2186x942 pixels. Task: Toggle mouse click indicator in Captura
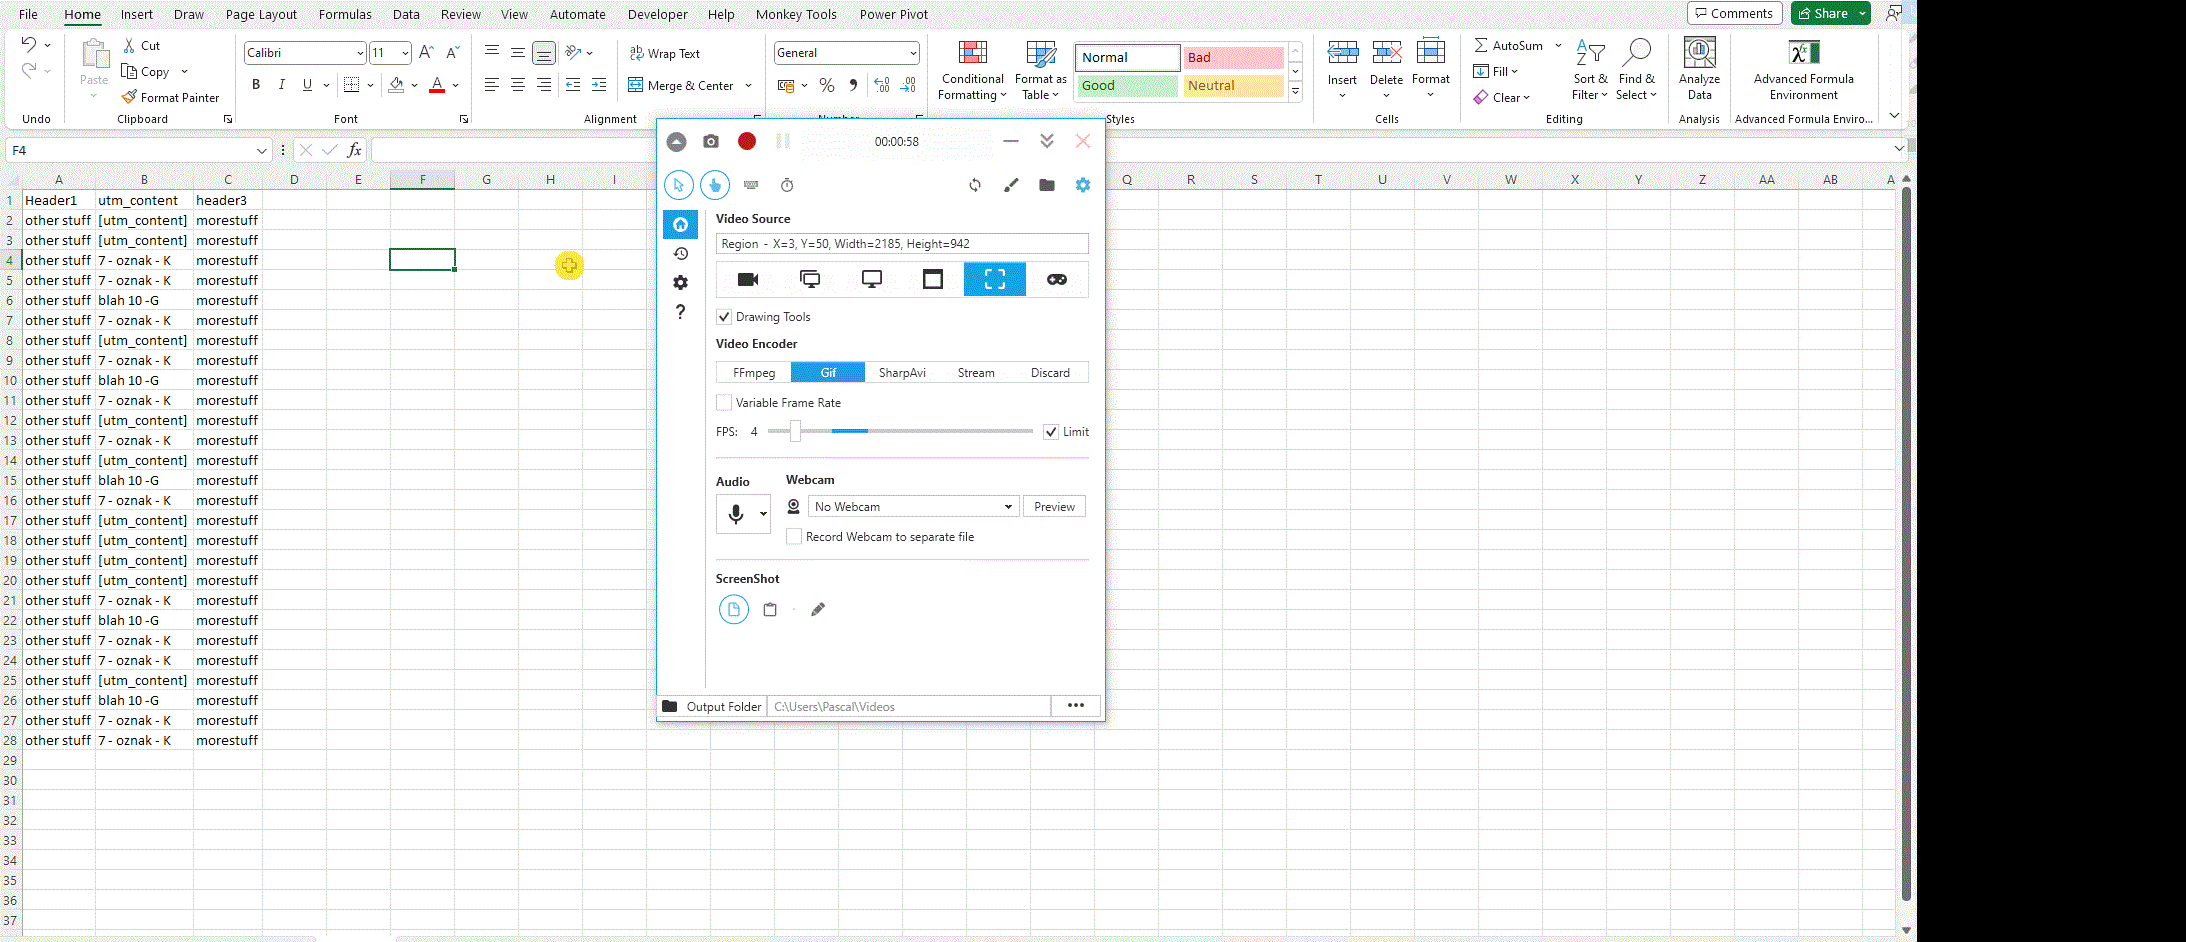[x=715, y=185]
